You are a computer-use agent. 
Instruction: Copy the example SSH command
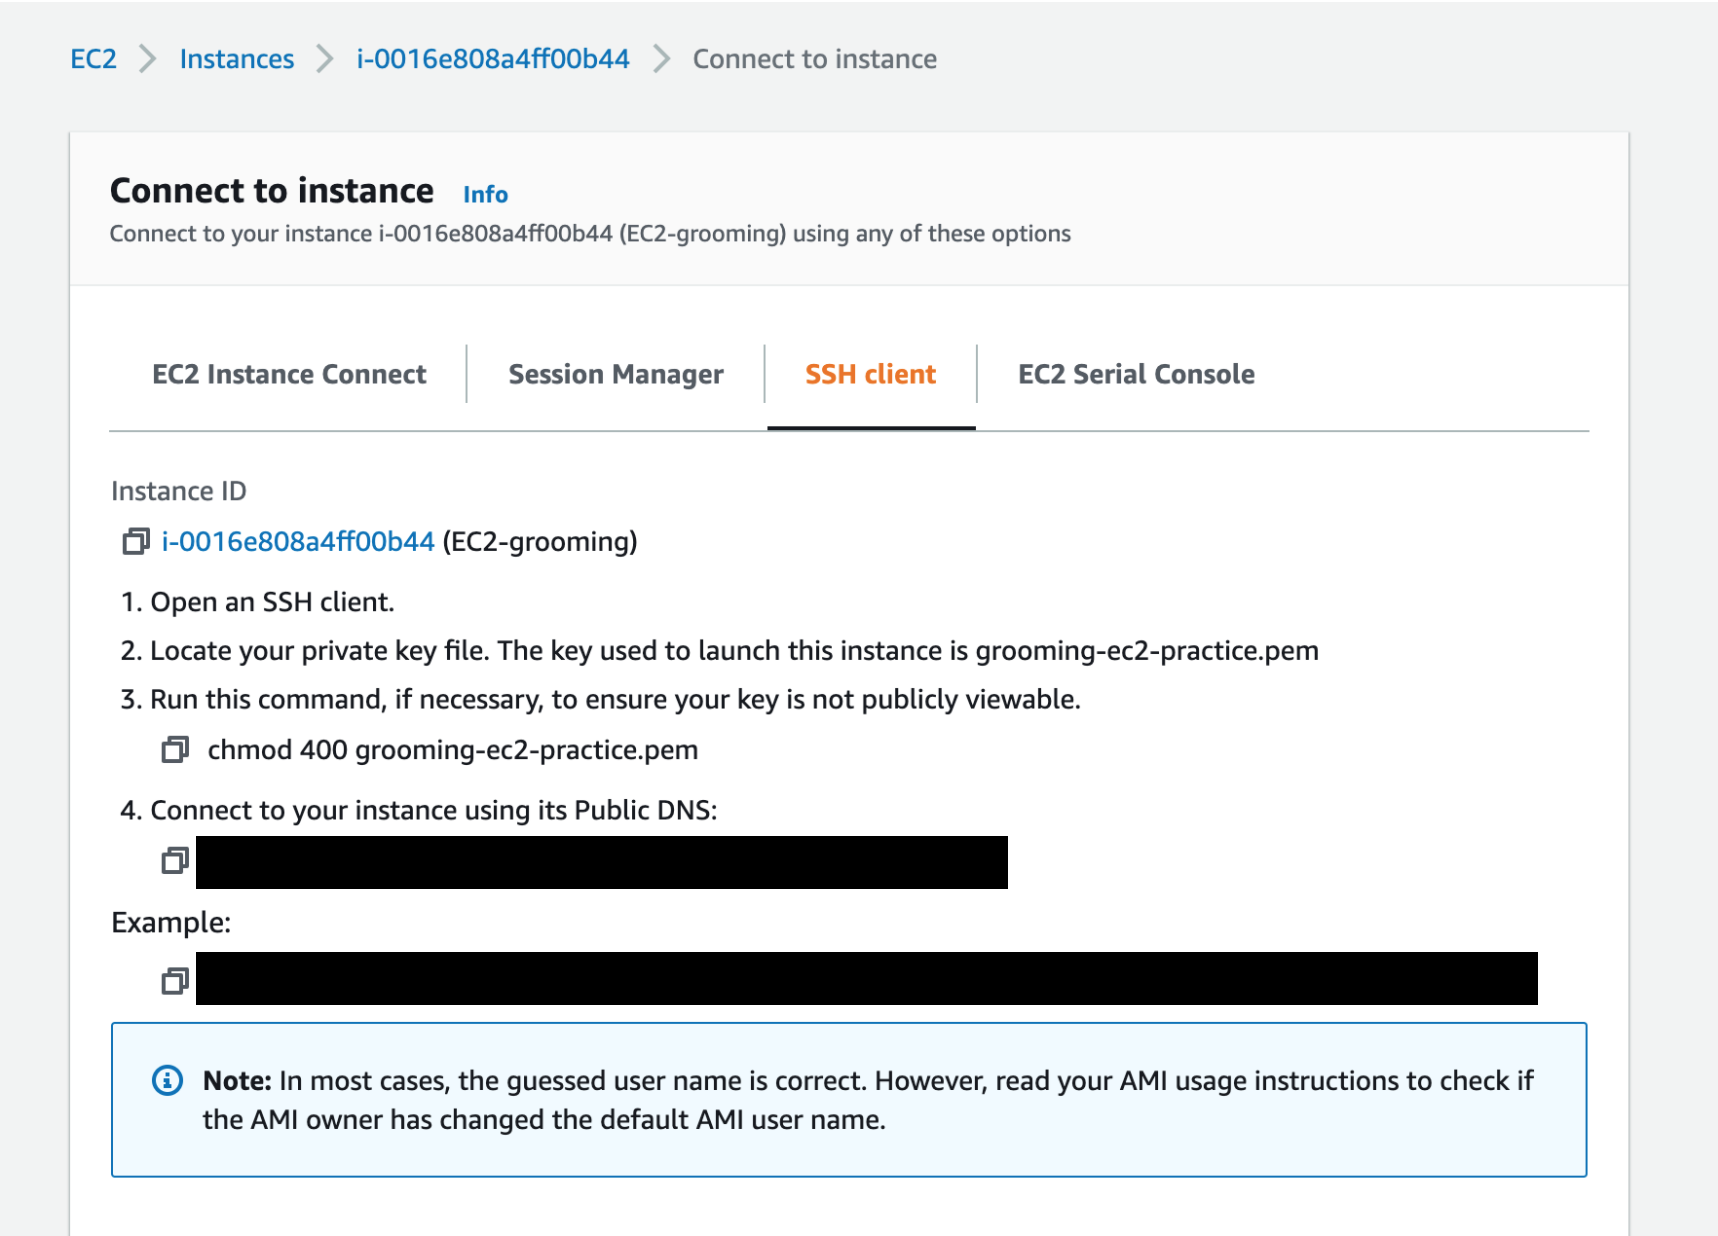coord(175,981)
